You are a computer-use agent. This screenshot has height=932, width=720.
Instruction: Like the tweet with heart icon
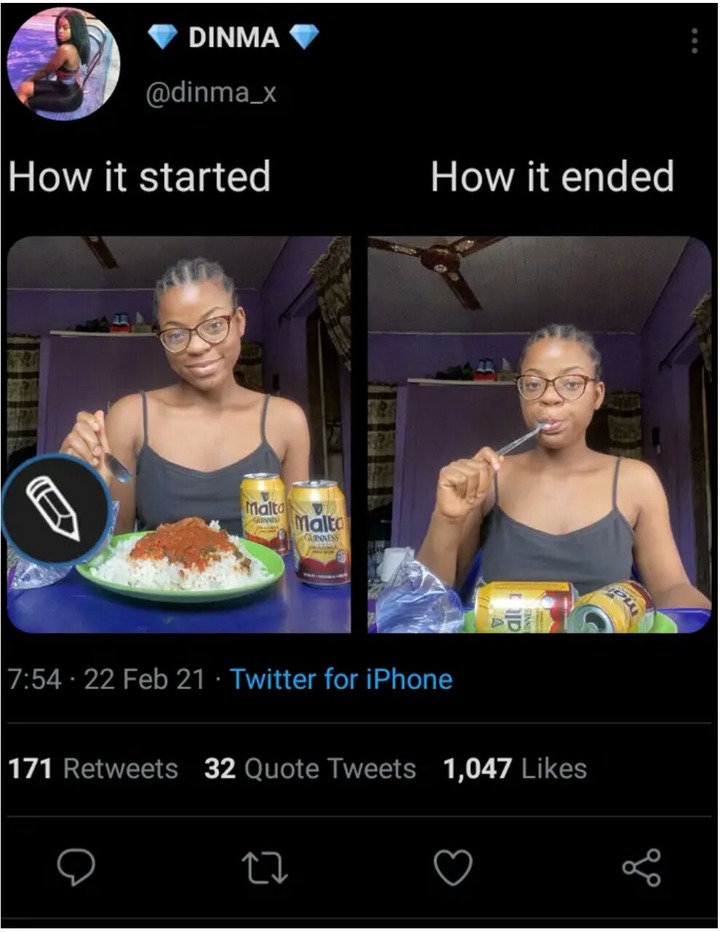coord(453,868)
